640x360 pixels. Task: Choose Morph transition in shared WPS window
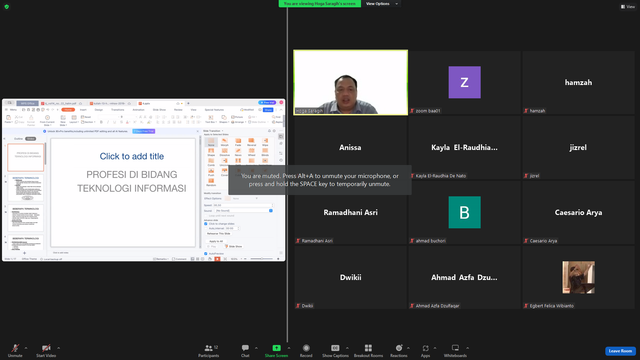(x=224, y=142)
